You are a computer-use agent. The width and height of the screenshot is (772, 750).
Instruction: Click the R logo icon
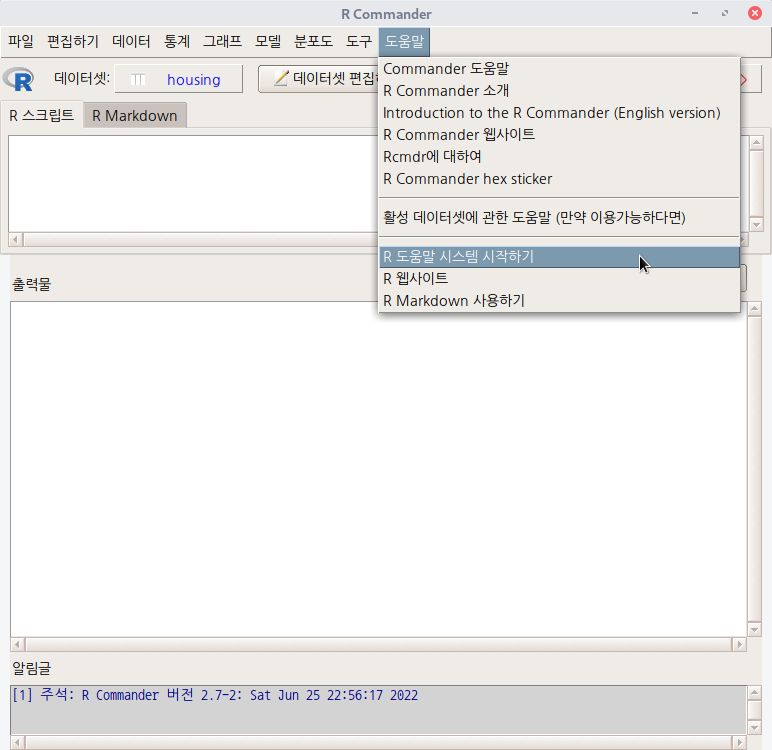click(19, 79)
